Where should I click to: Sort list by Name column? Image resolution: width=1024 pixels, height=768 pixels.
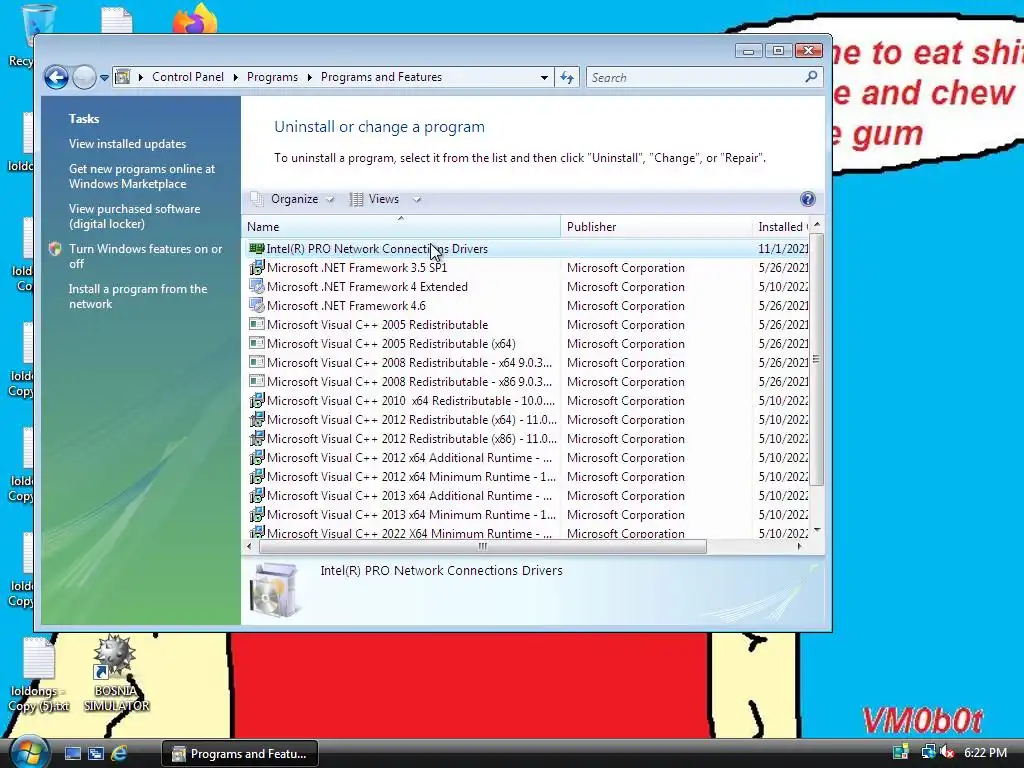coord(401,227)
